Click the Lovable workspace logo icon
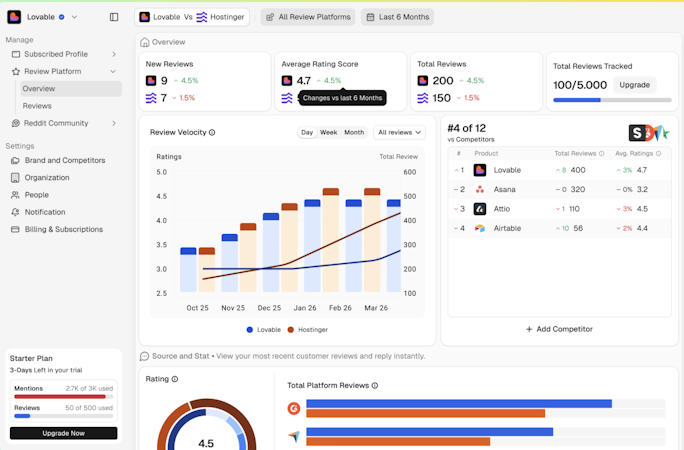 (x=14, y=17)
